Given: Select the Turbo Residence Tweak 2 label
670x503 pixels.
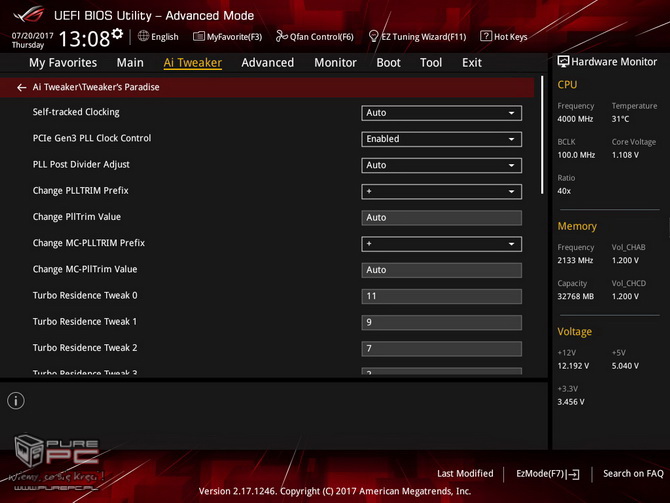Looking at the screenshot, I should (85, 348).
